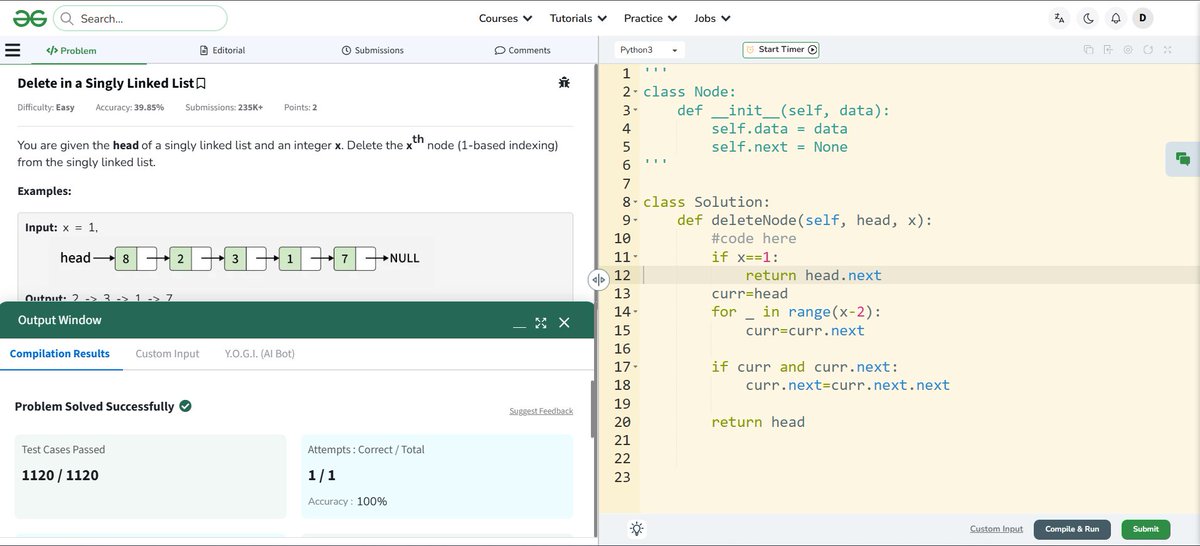Collapse the 'if x==1' fold at line 11
The width and height of the screenshot is (1200, 546).
click(x=636, y=258)
